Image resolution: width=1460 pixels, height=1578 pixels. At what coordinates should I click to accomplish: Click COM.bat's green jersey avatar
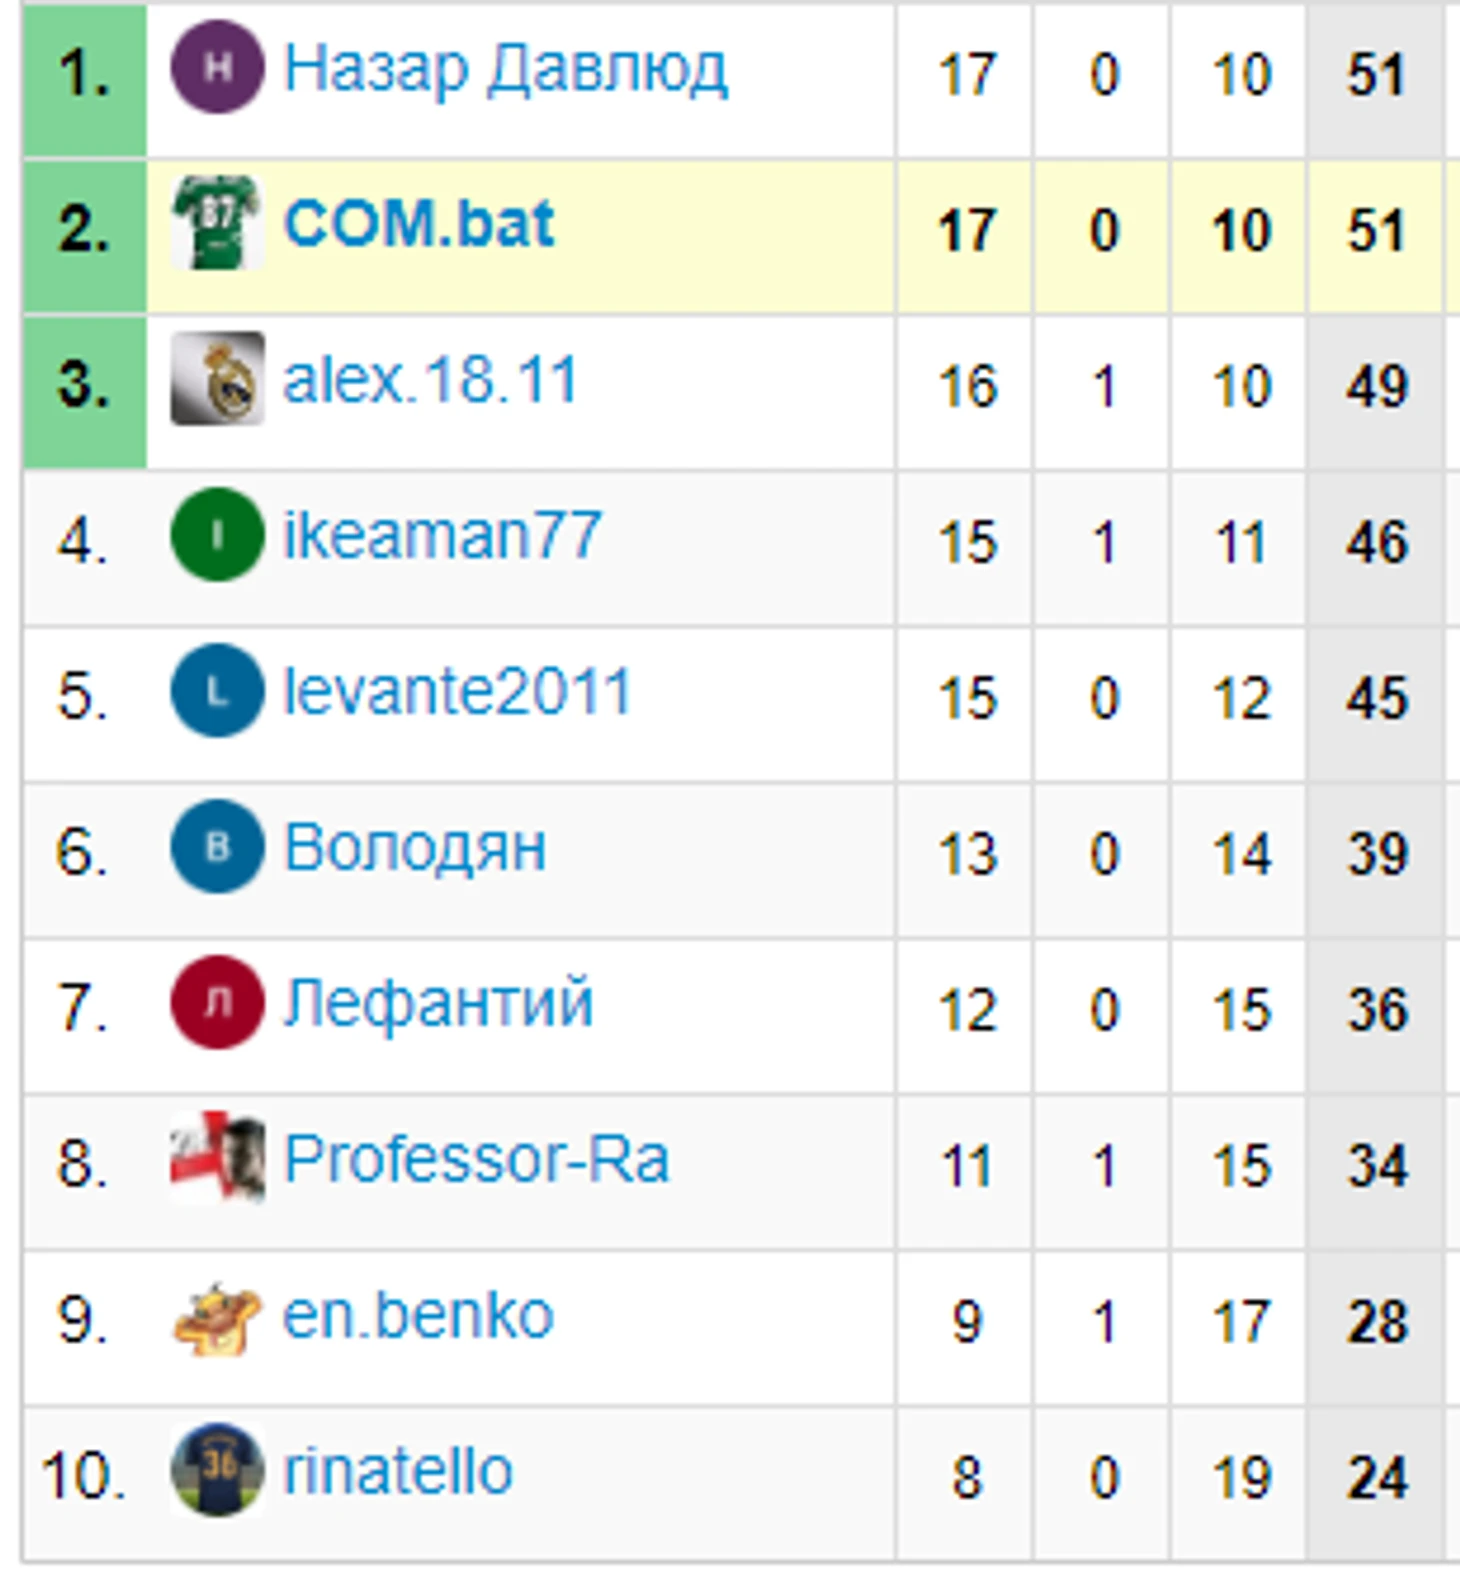tap(217, 223)
